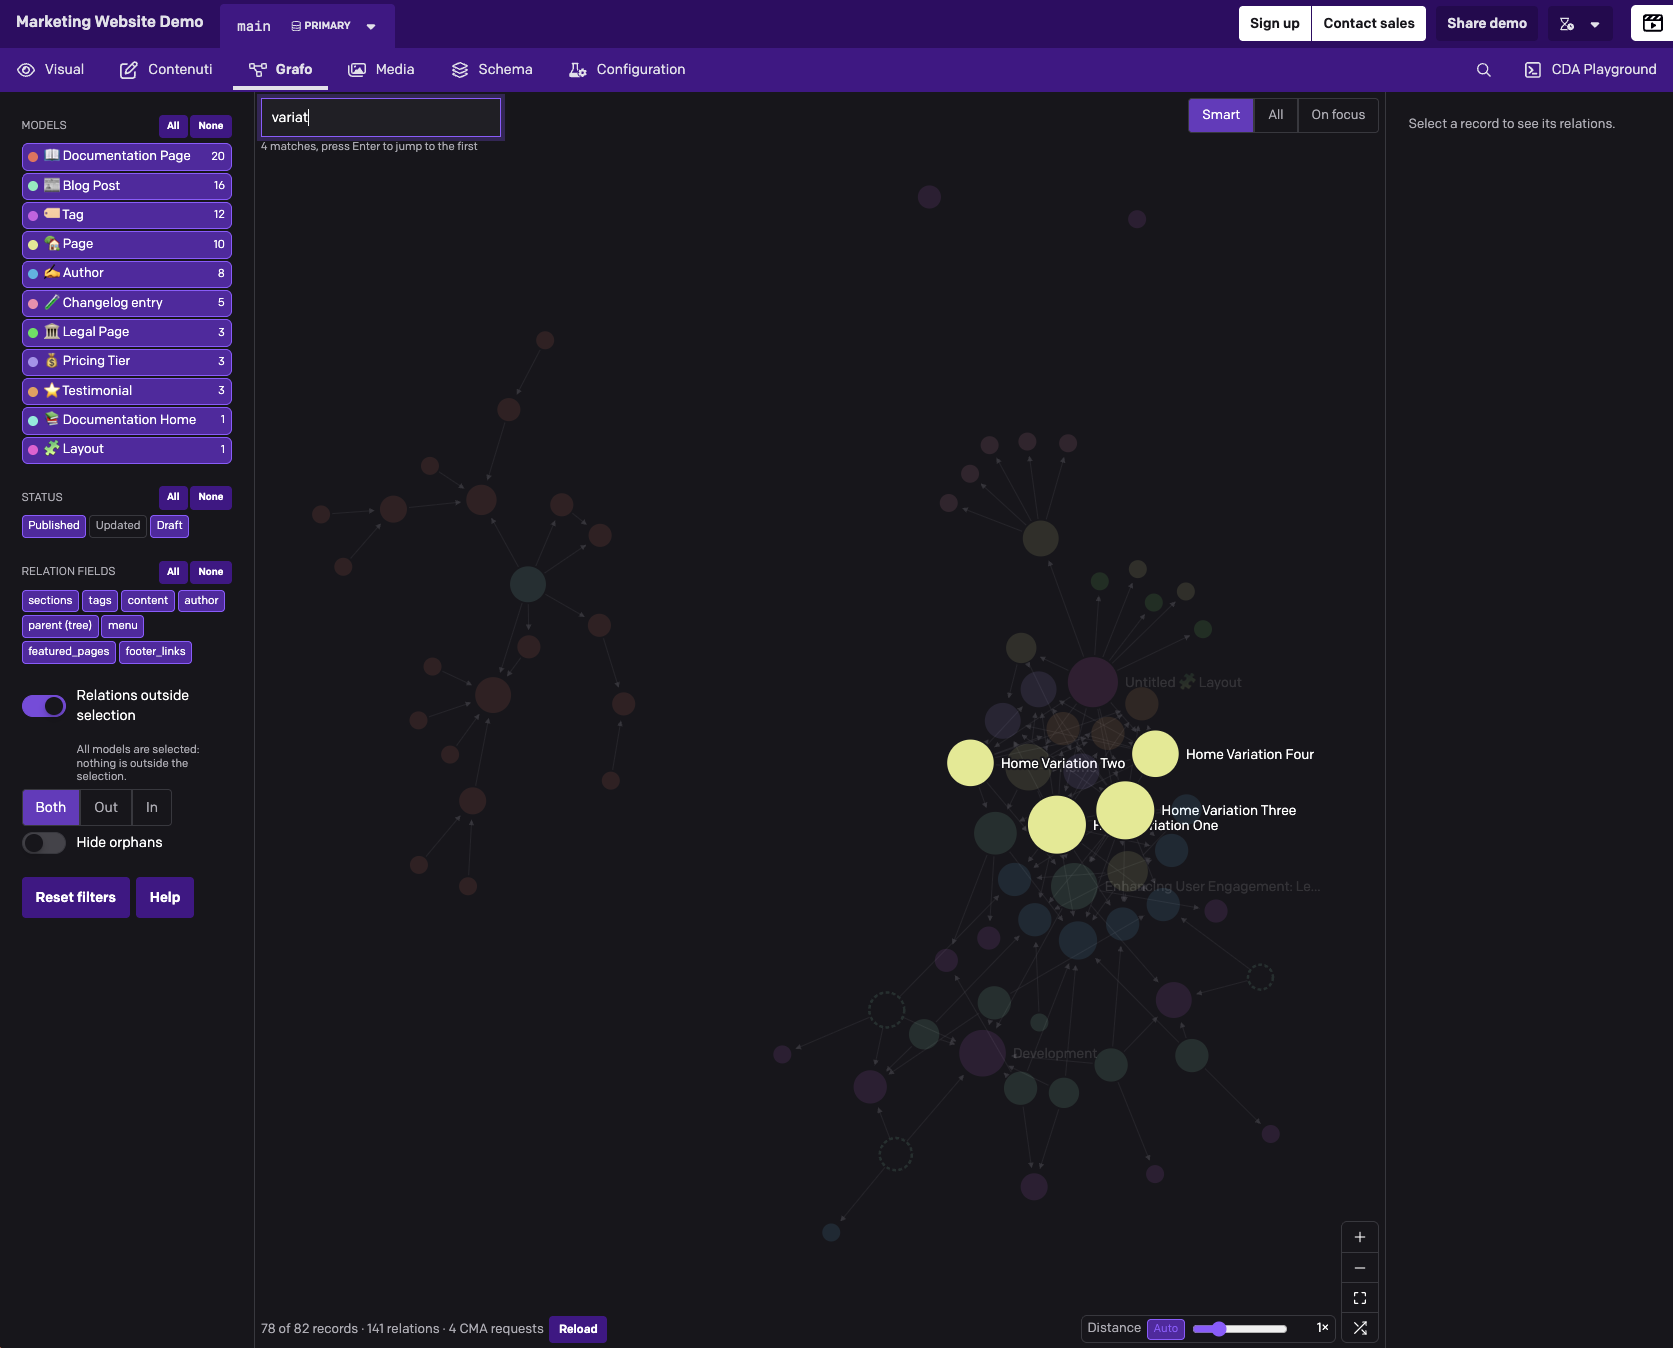Switch graph view to On focus
Image resolution: width=1673 pixels, height=1348 pixels.
point(1338,115)
